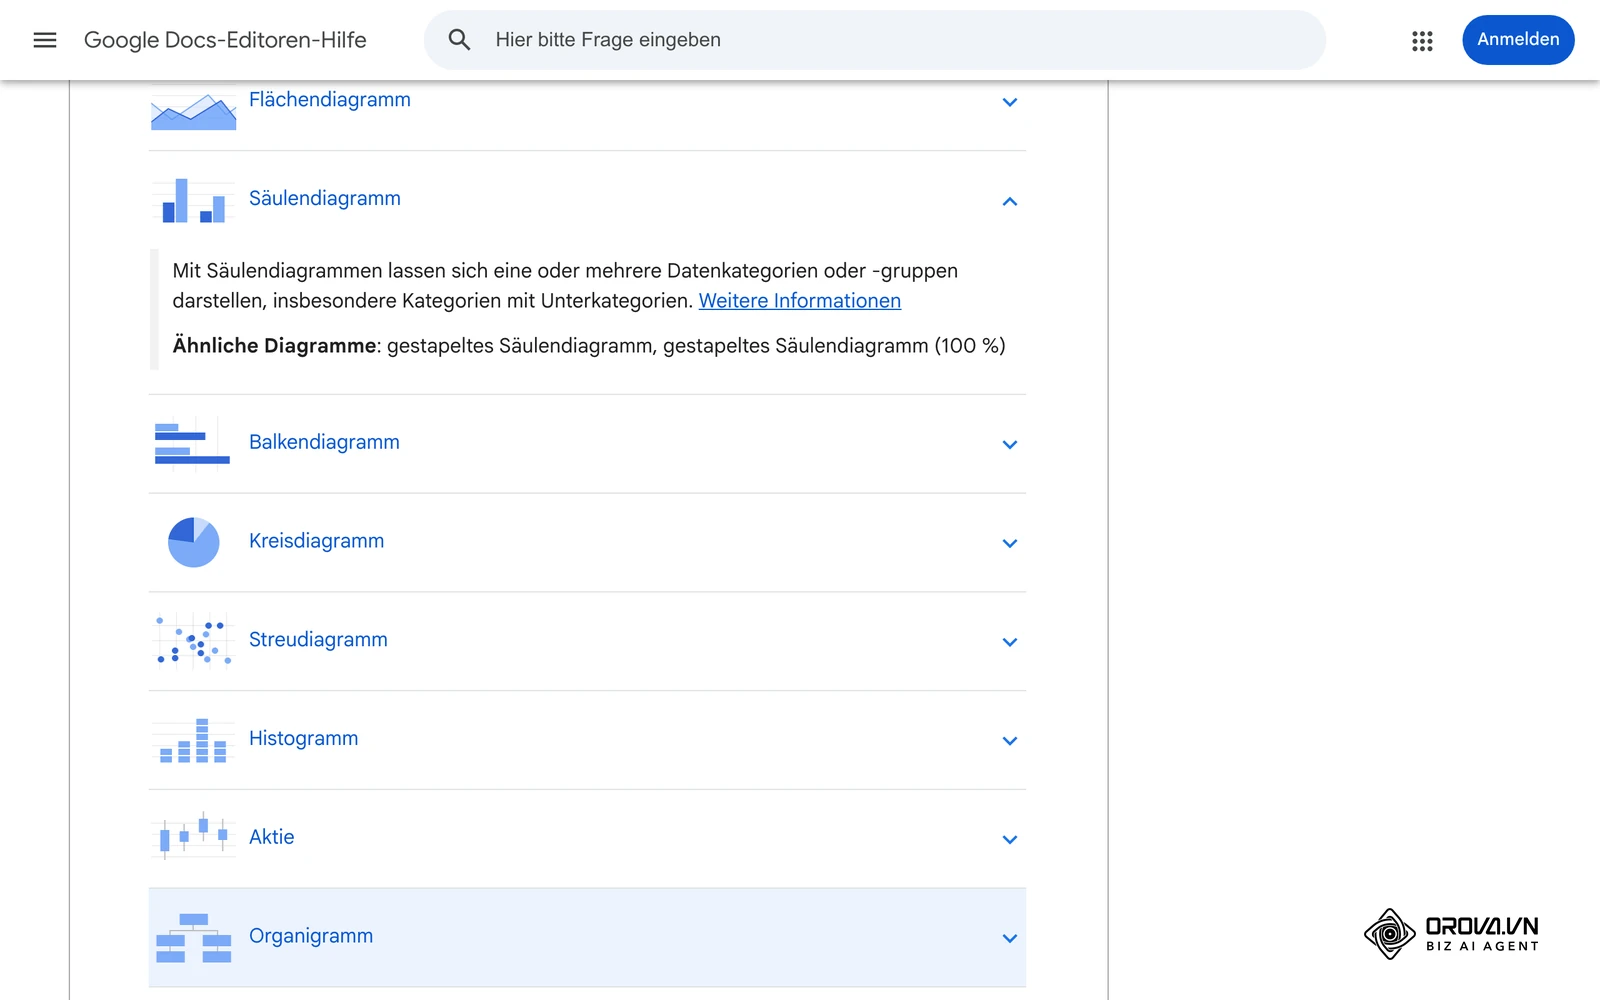Expand the Aktie section chevron
The image size is (1600, 1000).
[1010, 840]
